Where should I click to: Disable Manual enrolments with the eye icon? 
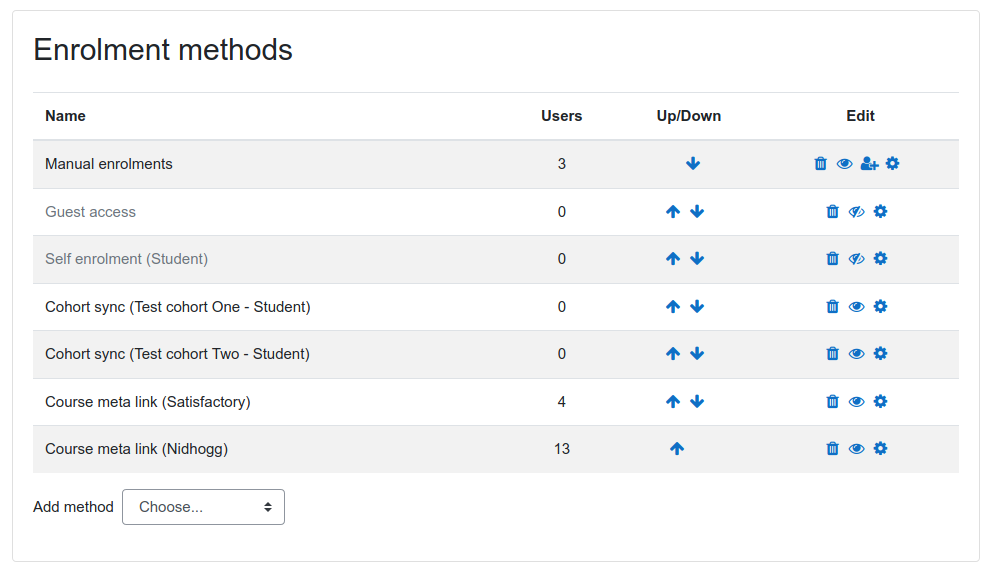click(x=845, y=164)
